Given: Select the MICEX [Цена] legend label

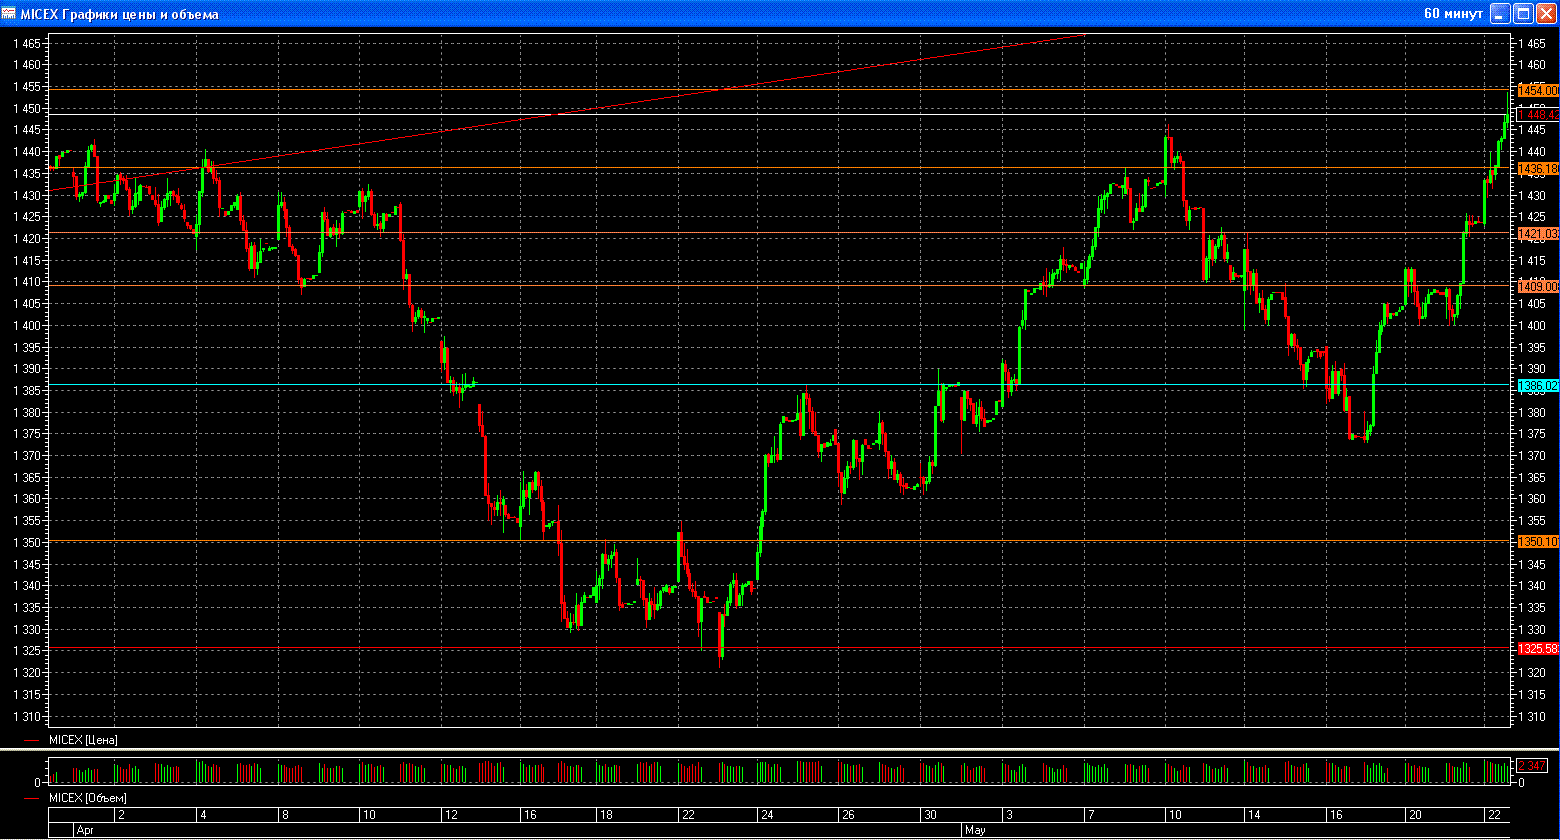Looking at the screenshot, I should tap(83, 740).
